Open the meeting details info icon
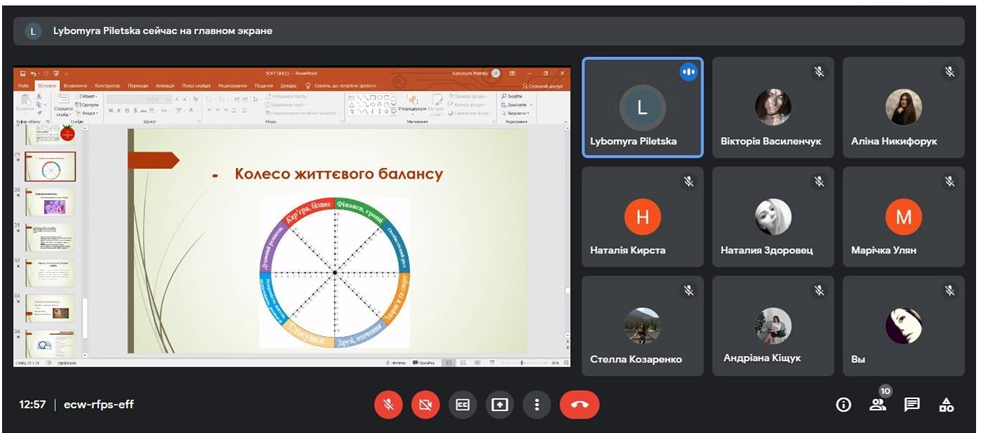990x435 pixels. 843,405
